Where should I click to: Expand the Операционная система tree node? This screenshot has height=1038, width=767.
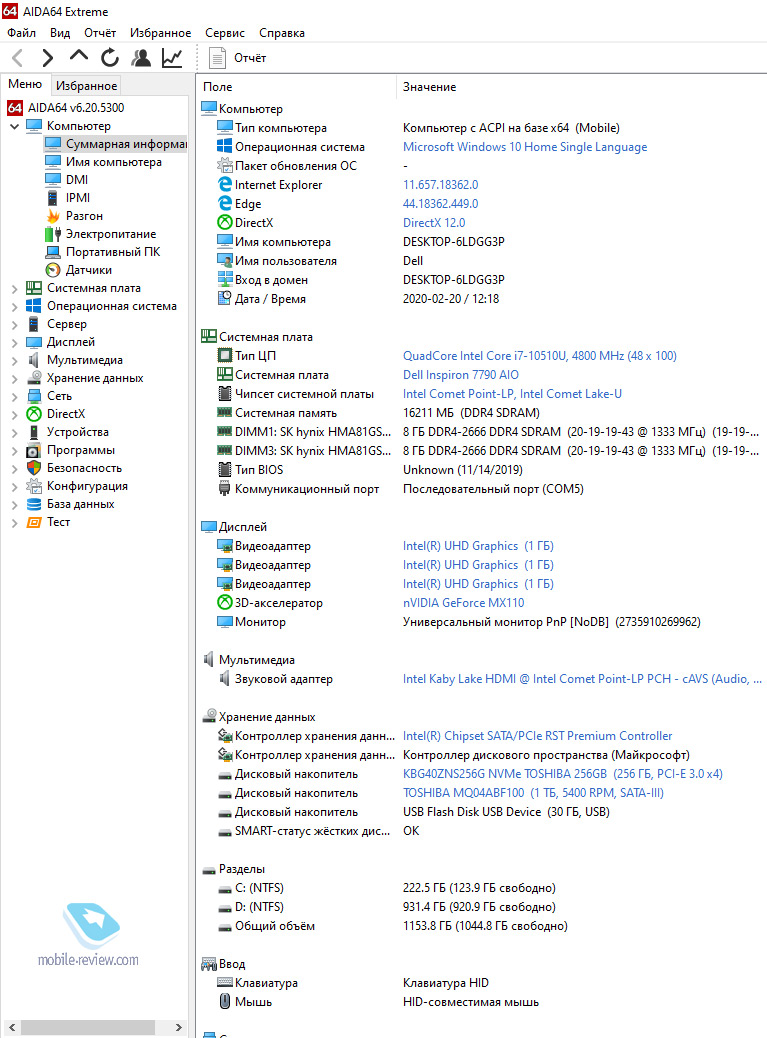coord(15,307)
